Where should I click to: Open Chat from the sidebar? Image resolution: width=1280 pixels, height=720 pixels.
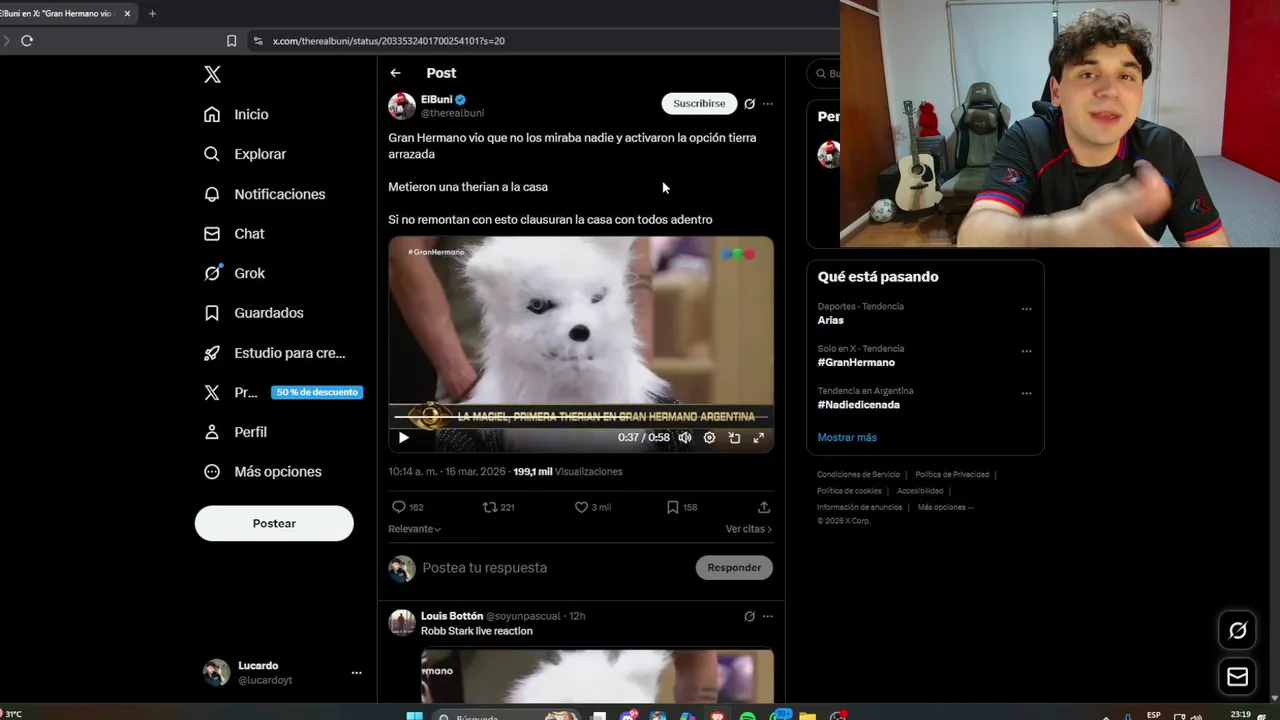point(235,233)
